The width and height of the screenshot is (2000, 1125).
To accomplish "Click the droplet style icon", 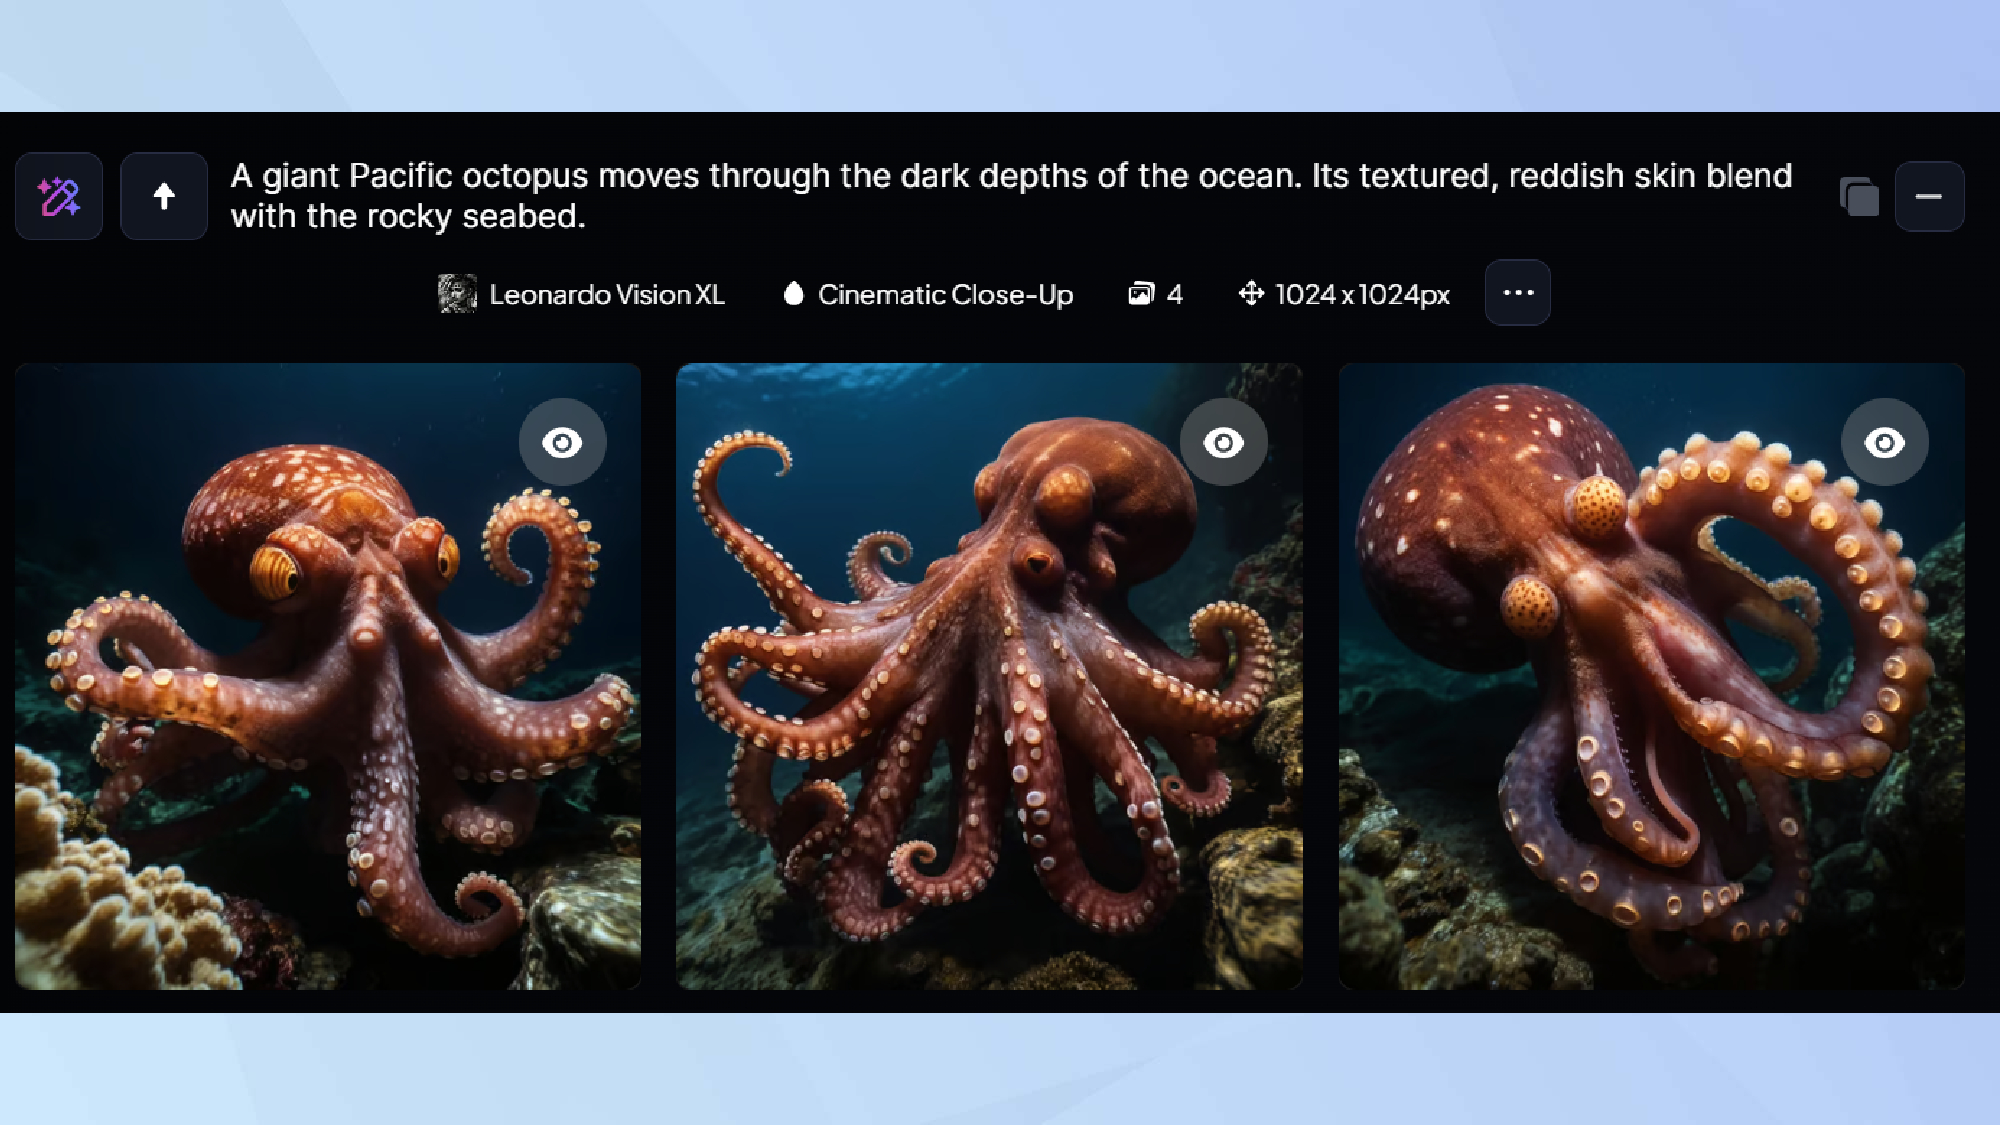I will [x=793, y=293].
